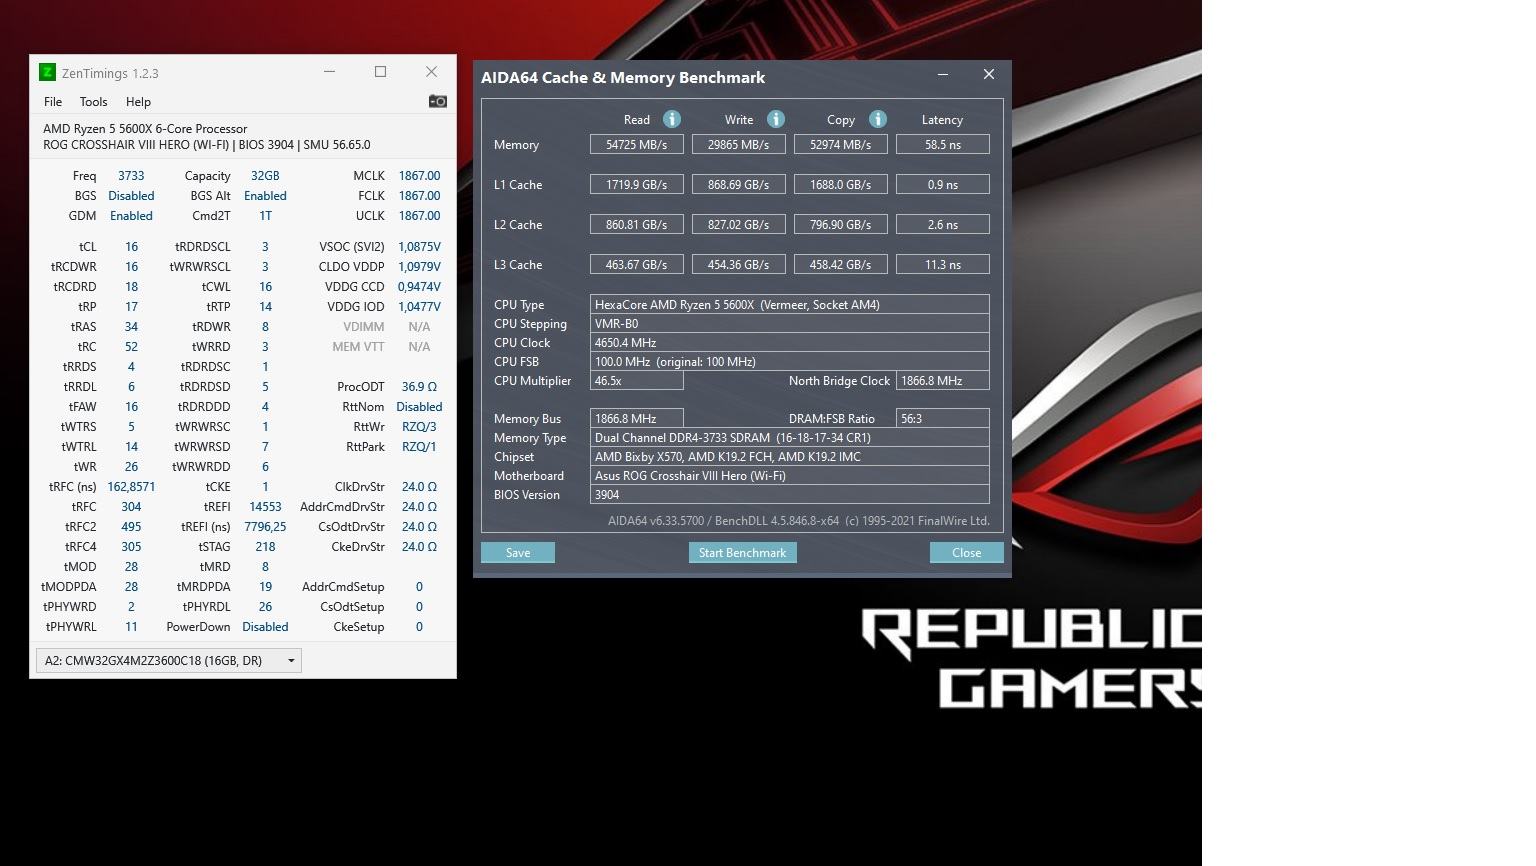Screen dimensions: 1536x866
Task: Select L3 Cache latency 11.3 ns
Action: coord(943,265)
